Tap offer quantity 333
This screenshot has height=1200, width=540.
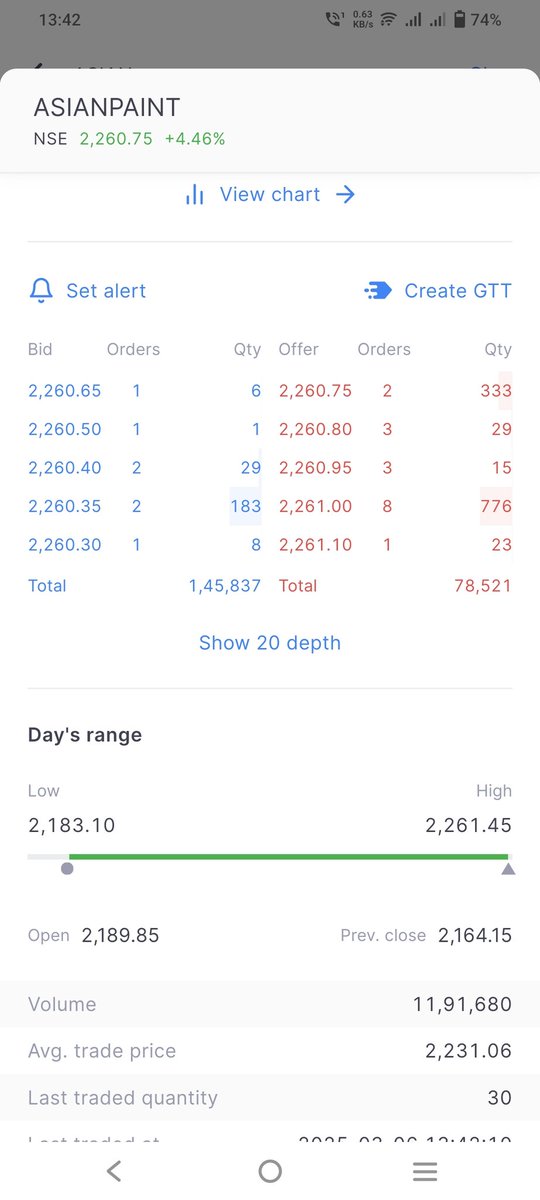(x=496, y=391)
